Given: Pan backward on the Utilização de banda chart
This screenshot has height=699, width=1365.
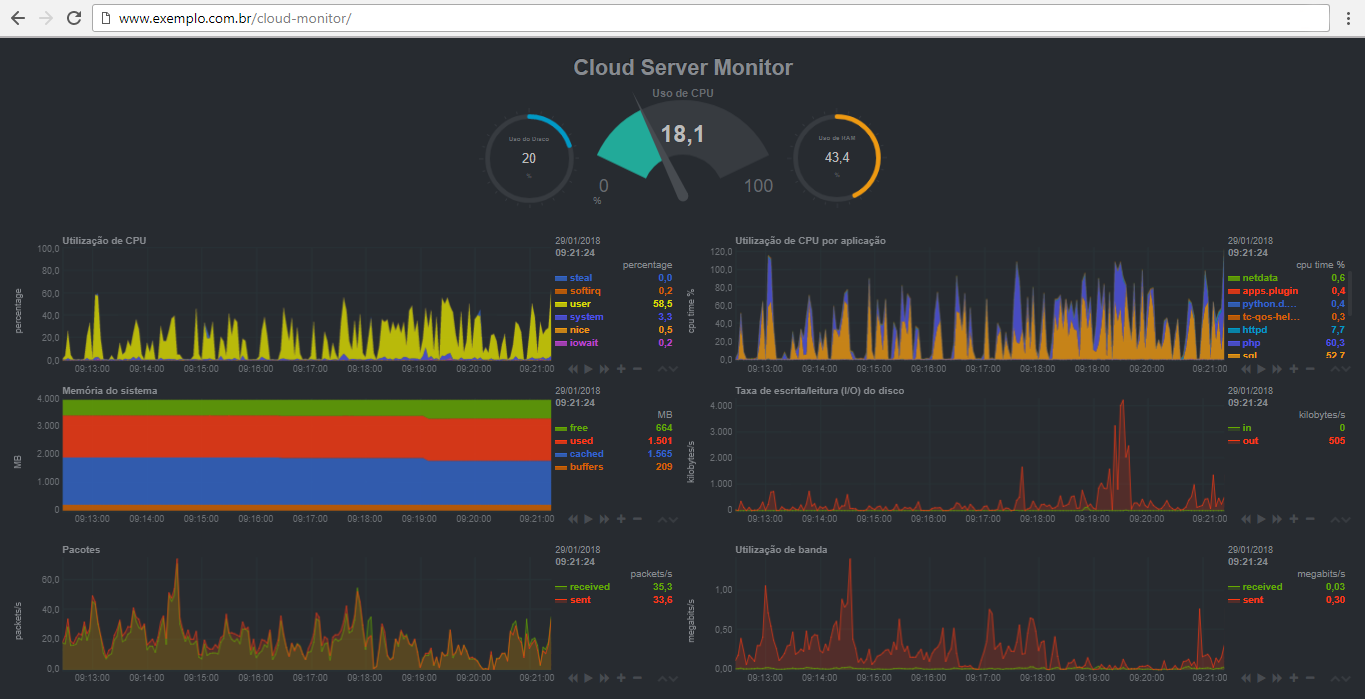Looking at the screenshot, I should [x=1247, y=678].
